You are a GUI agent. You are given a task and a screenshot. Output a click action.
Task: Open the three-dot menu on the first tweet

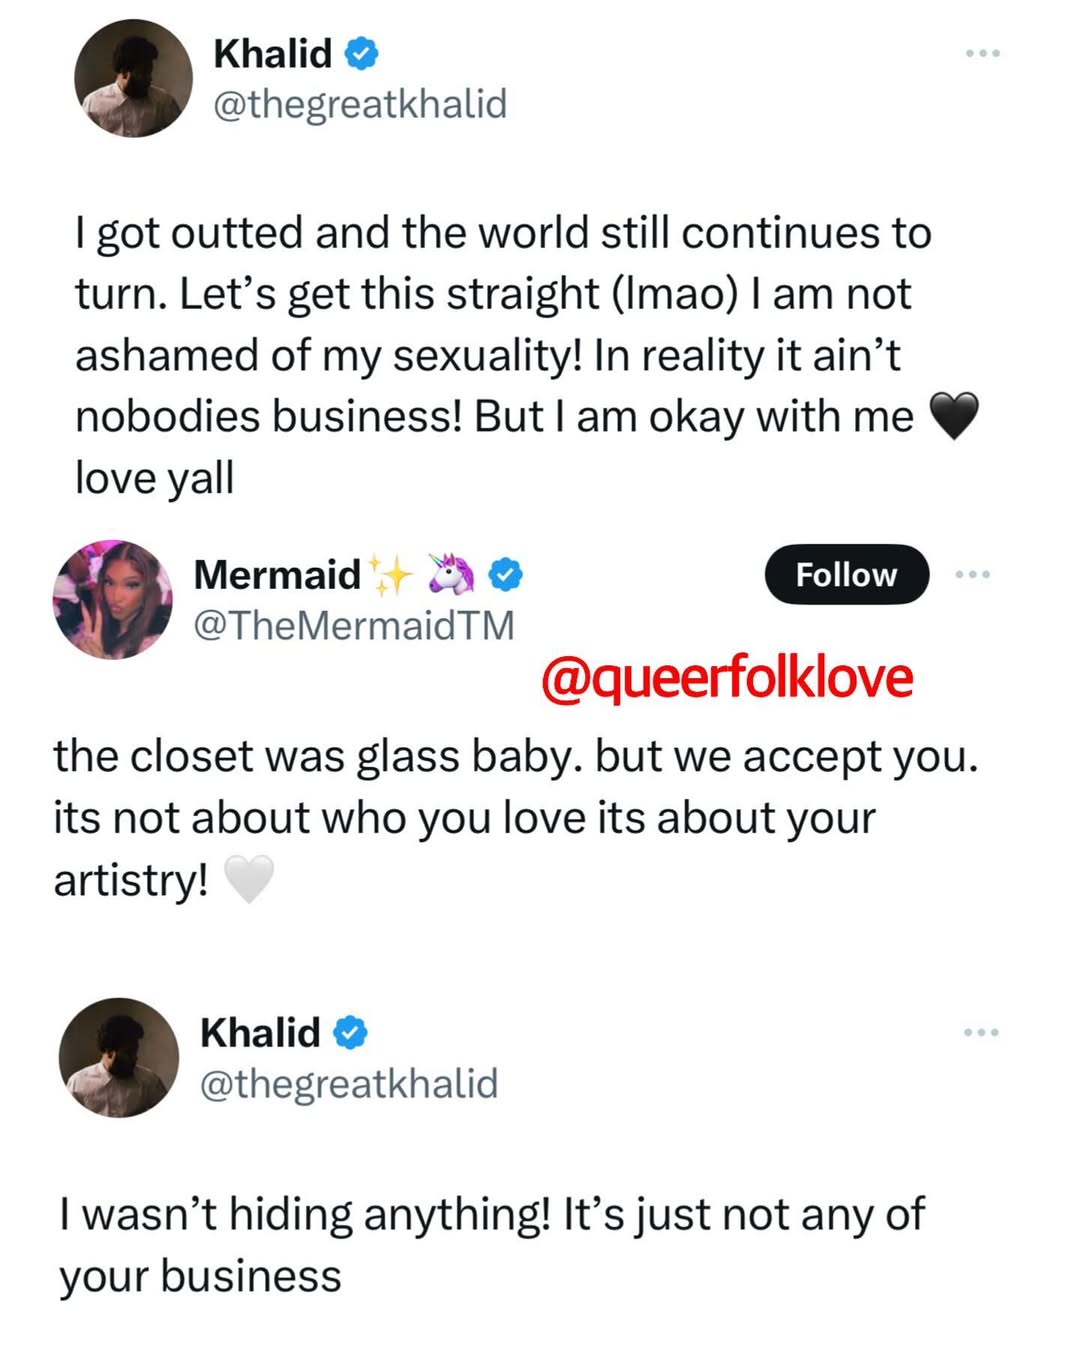[982, 52]
